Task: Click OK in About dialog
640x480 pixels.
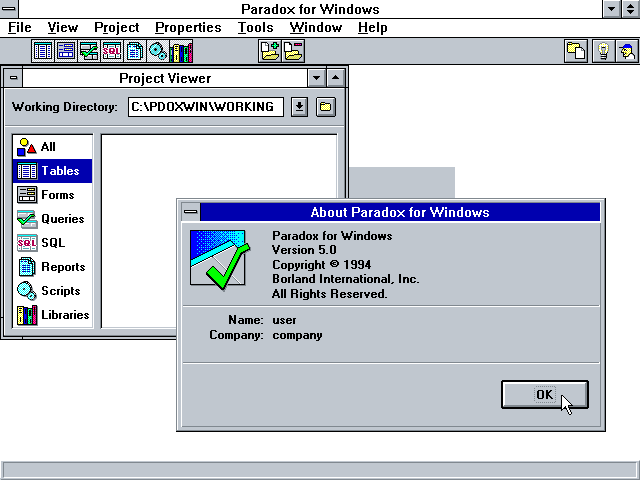Action: pos(545,395)
